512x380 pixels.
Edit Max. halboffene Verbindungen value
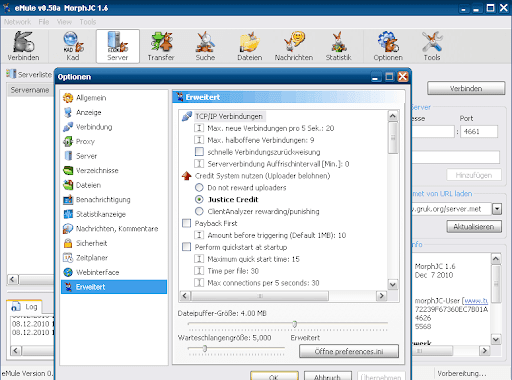261,140
